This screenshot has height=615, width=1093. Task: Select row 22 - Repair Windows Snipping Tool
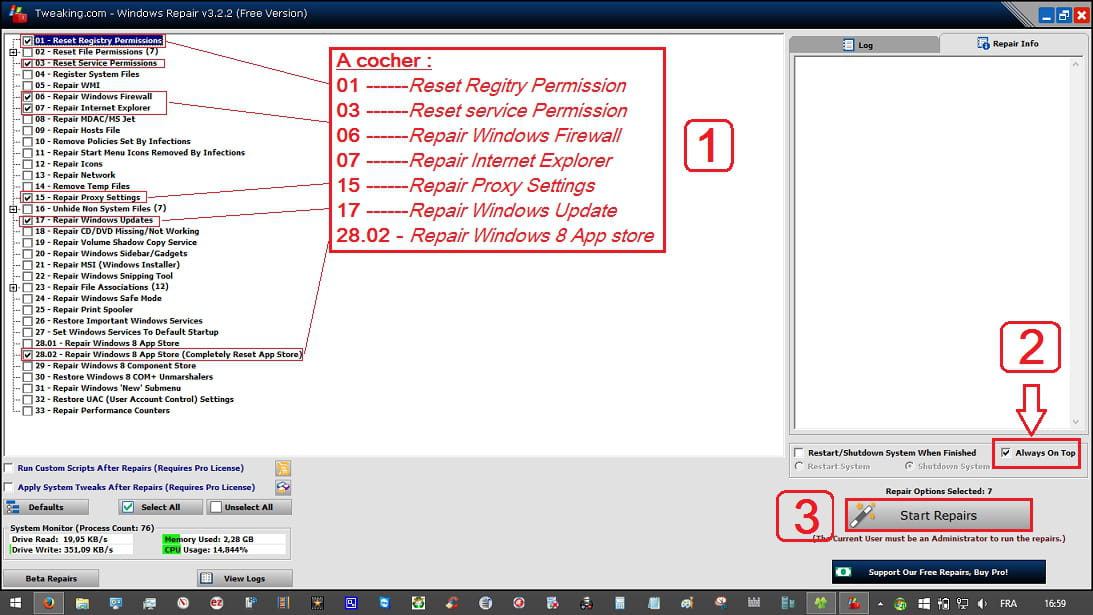click(104, 276)
